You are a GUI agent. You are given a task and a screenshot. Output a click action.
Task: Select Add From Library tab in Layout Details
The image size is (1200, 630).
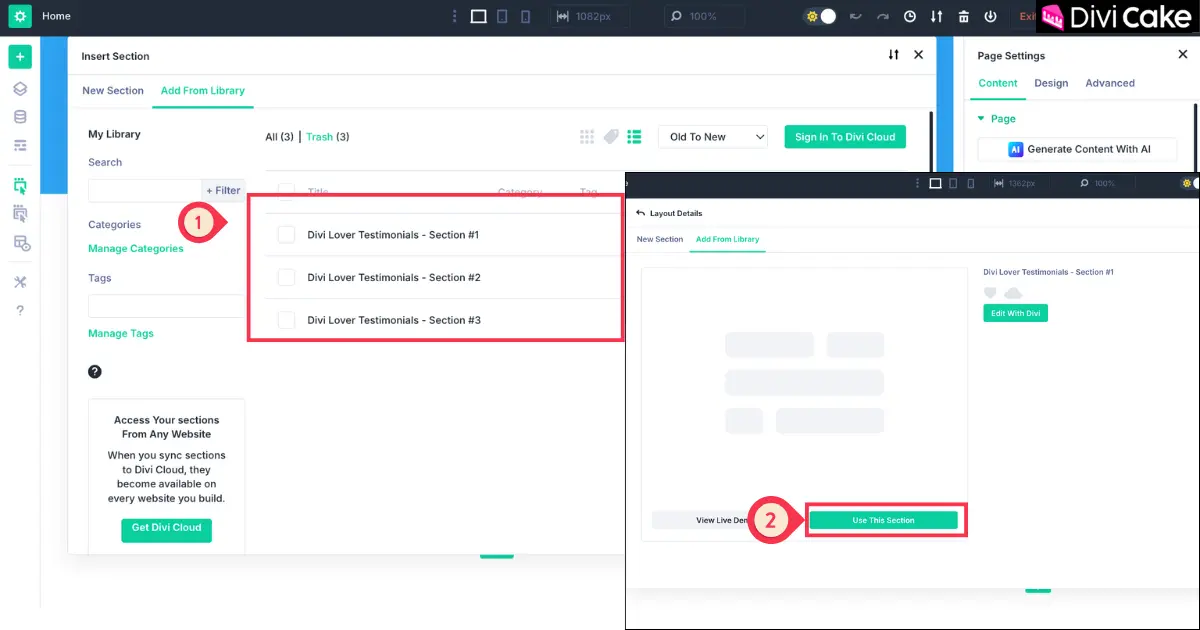click(x=727, y=239)
